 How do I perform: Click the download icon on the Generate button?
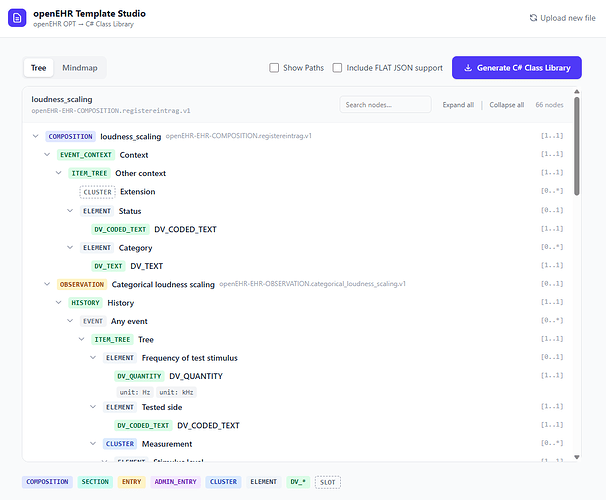(x=468, y=68)
